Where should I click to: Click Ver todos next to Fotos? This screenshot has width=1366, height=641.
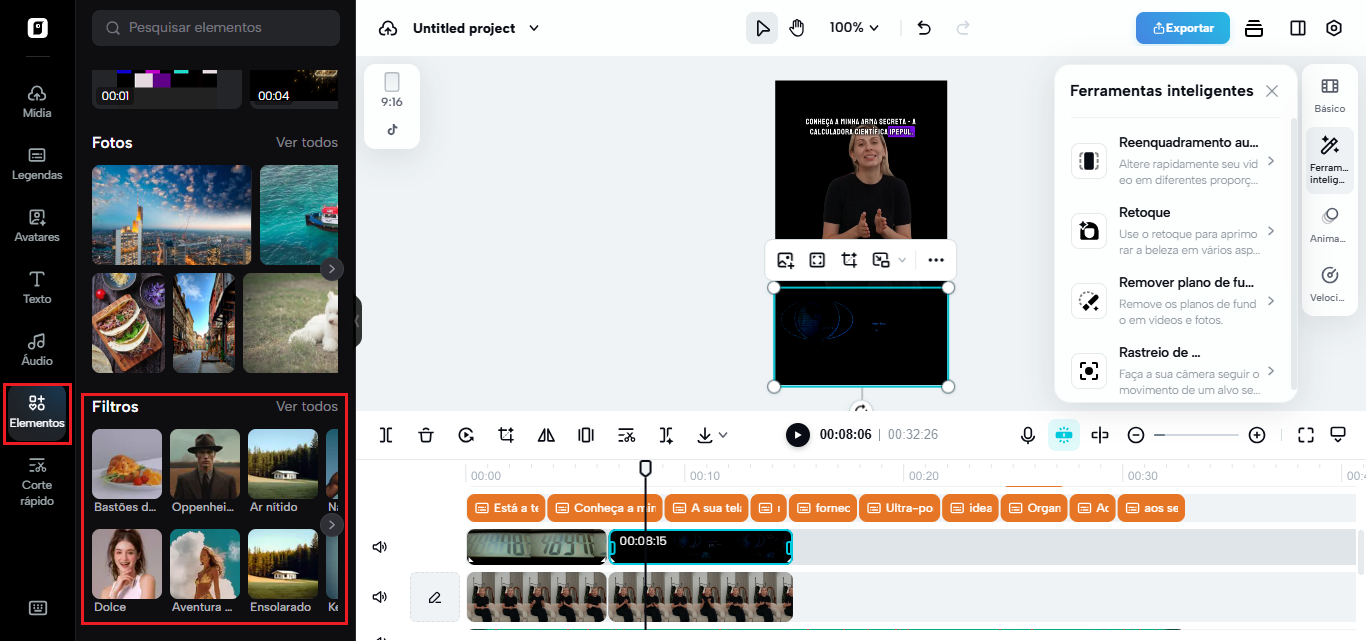point(307,142)
